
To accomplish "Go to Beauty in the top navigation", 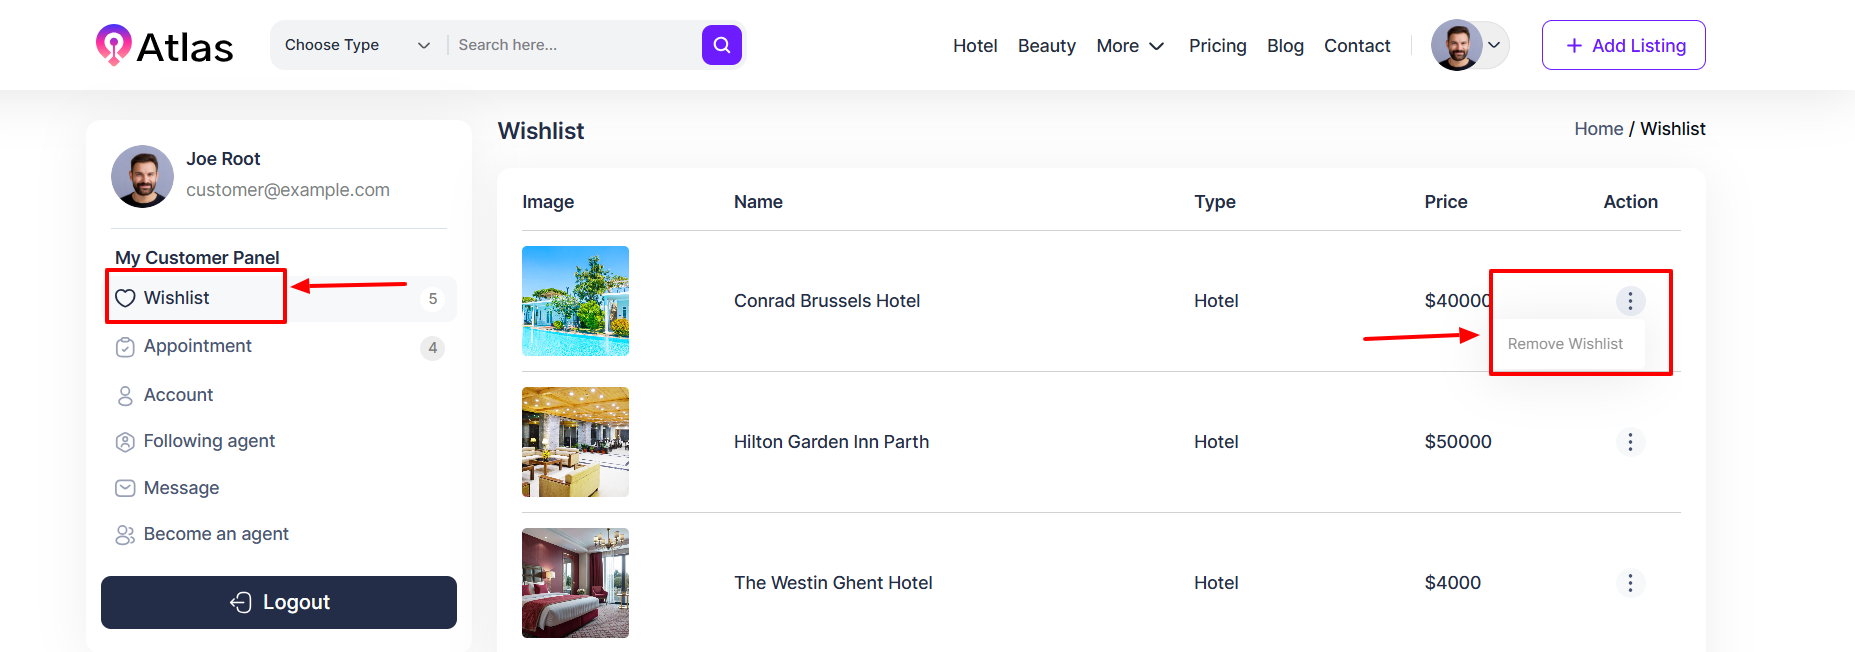I will 1046,46.
